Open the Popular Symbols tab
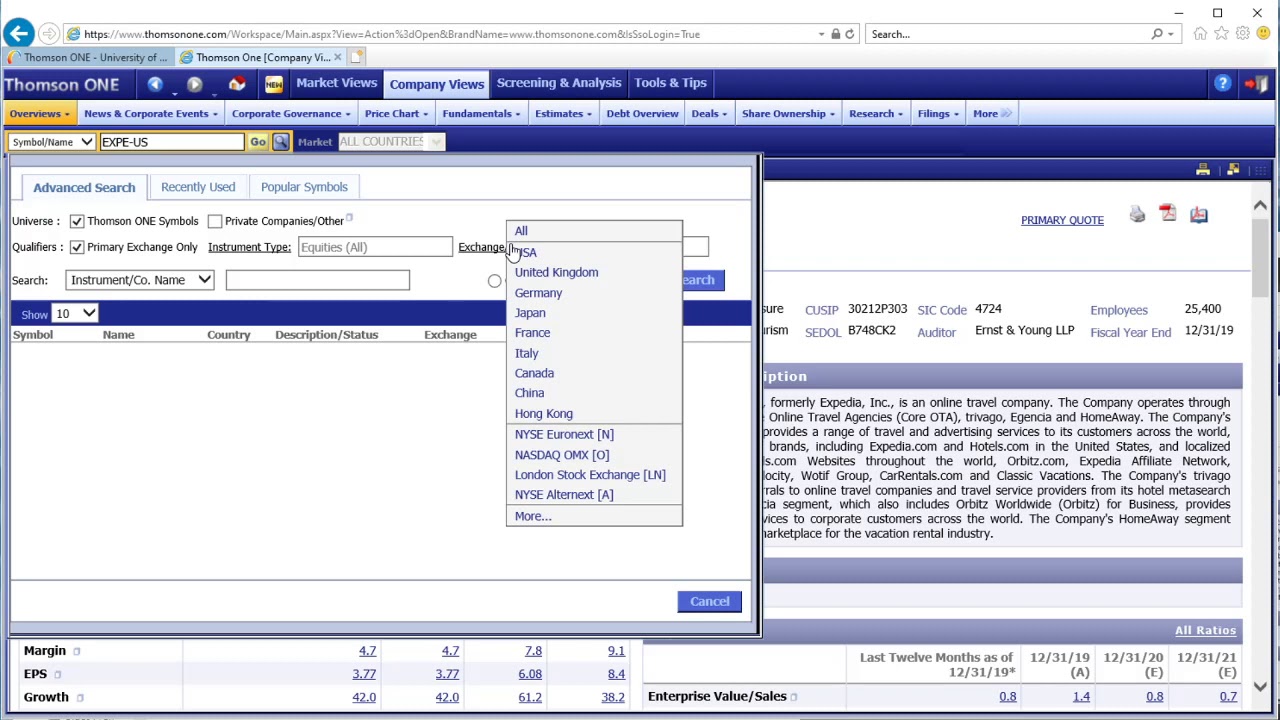 tap(304, 187)
